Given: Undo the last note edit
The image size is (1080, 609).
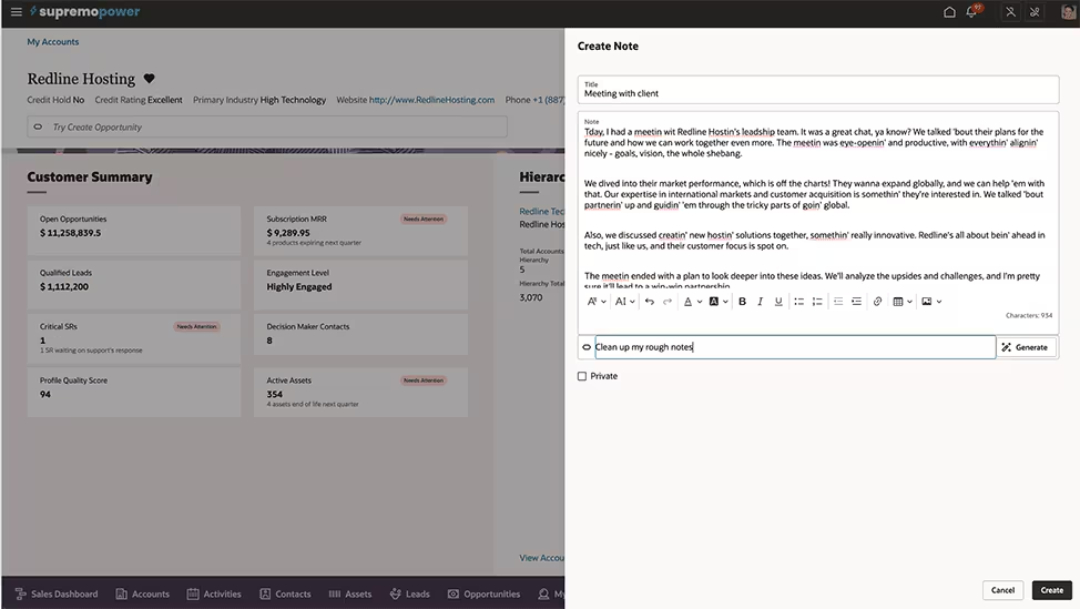Looking at the screenshot, I should (x=648, y=300).
